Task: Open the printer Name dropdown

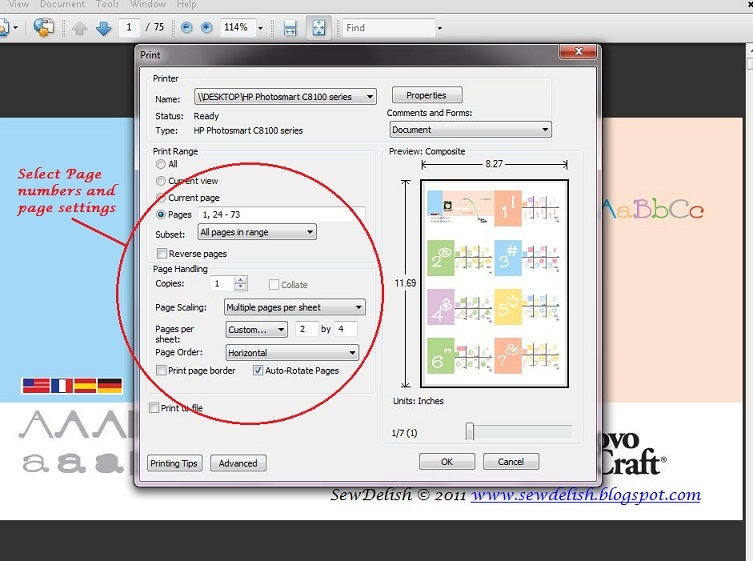Action: 285,97
